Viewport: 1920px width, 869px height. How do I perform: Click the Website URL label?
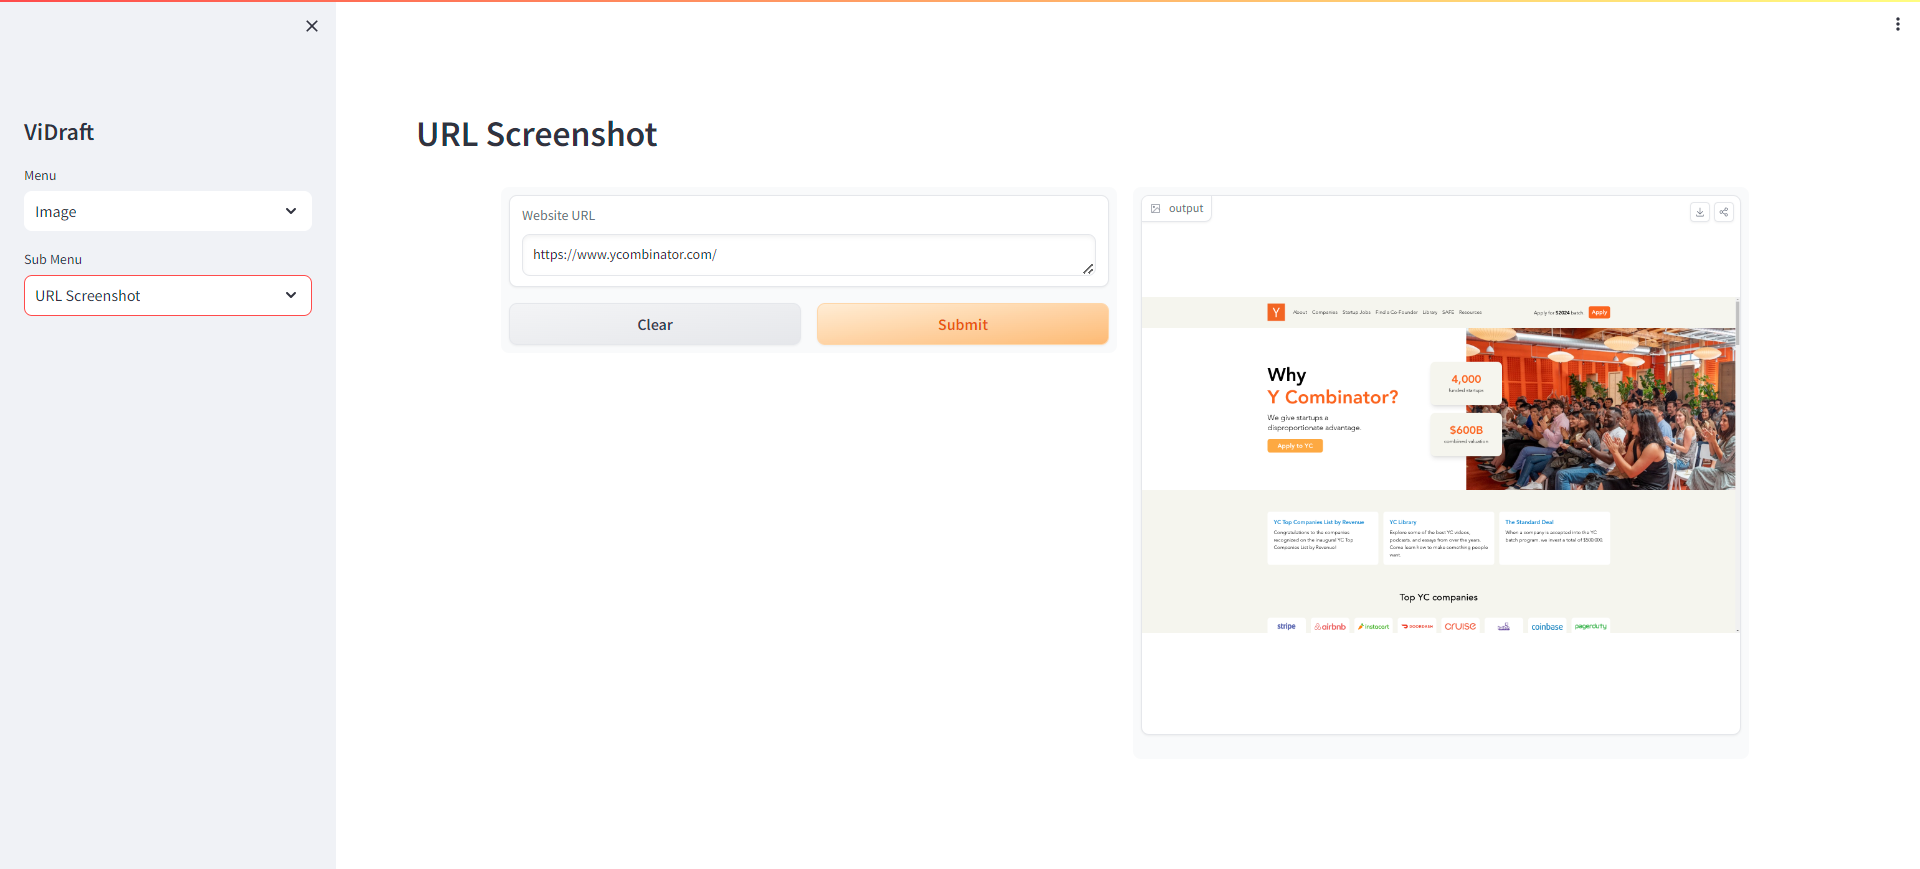[558, 215]
